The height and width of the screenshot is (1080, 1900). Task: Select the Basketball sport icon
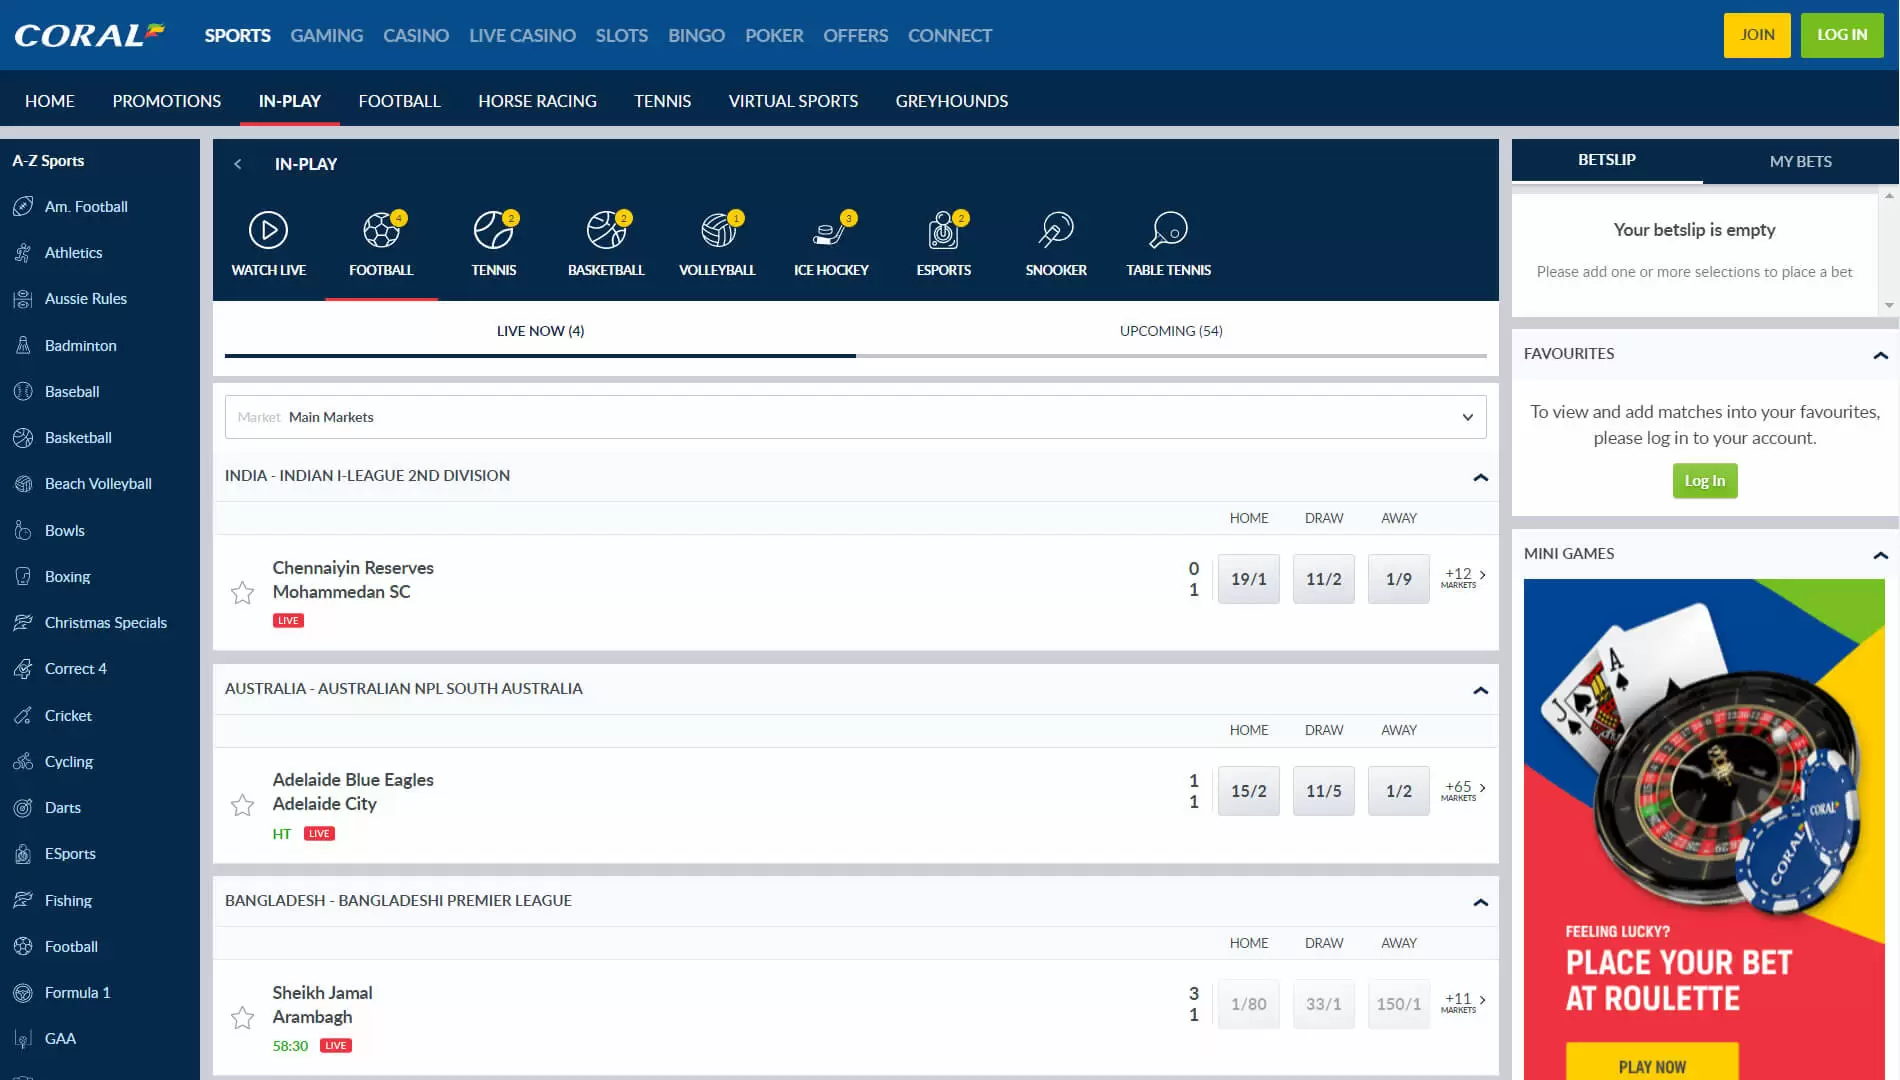[x=606, y=231]
